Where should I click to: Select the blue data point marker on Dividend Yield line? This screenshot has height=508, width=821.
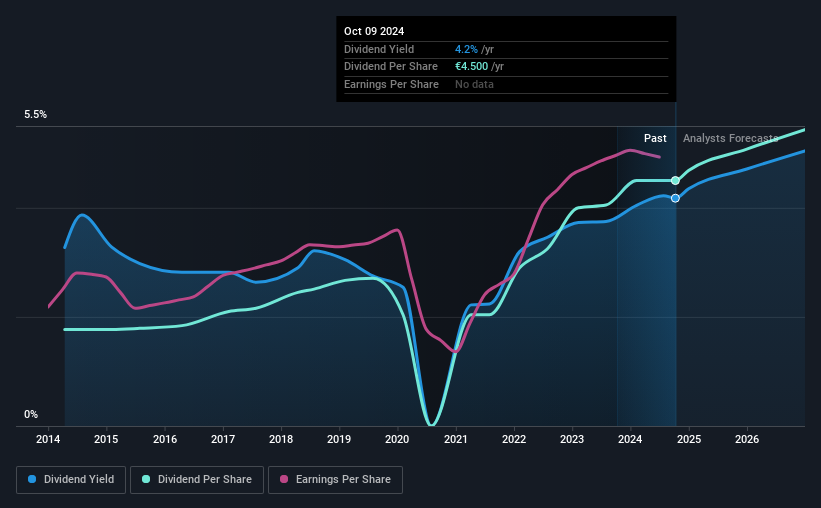click(675, 198)
